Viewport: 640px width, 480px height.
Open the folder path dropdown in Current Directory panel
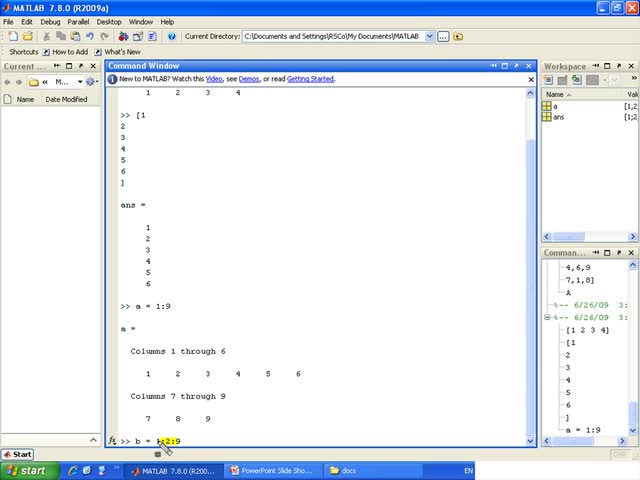click(80, 82)
